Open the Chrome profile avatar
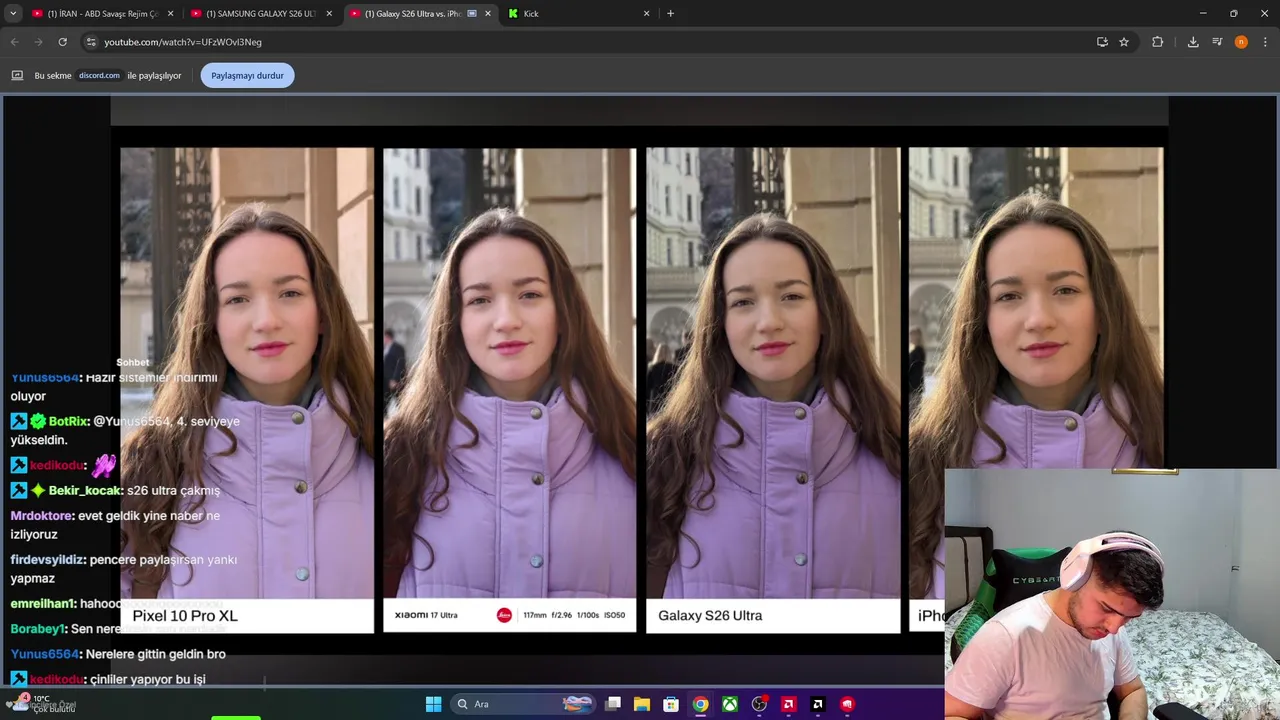The image size is (1280, 720). 1241,42
